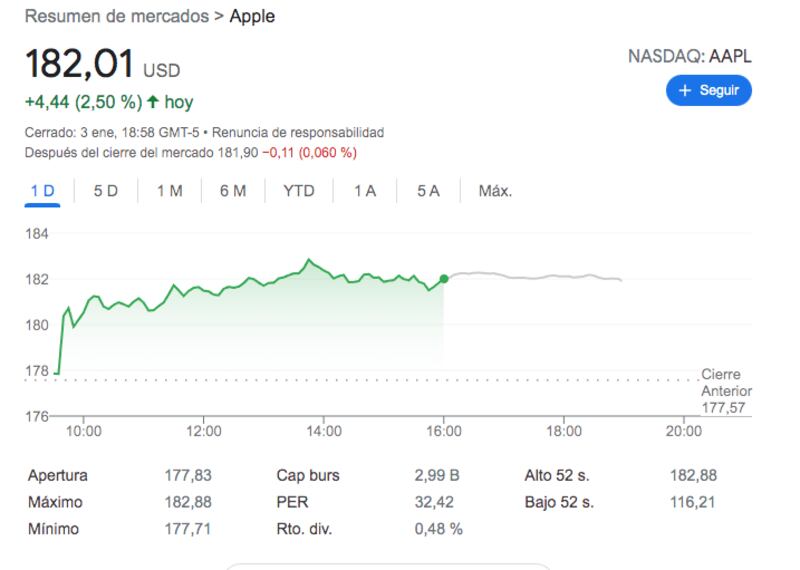Click the 14:00 time axis label

[324, 431]
